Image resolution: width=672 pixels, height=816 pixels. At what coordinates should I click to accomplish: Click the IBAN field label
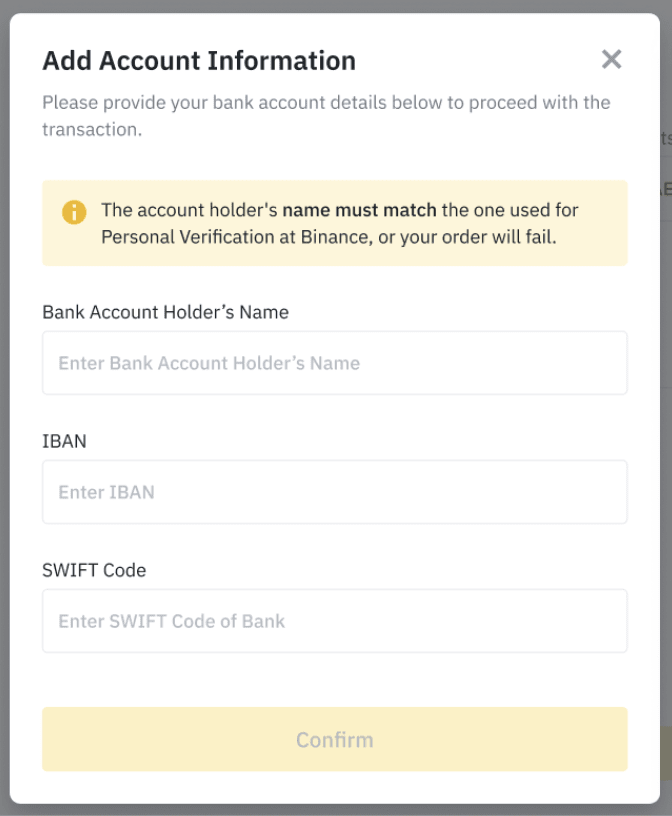64,441
